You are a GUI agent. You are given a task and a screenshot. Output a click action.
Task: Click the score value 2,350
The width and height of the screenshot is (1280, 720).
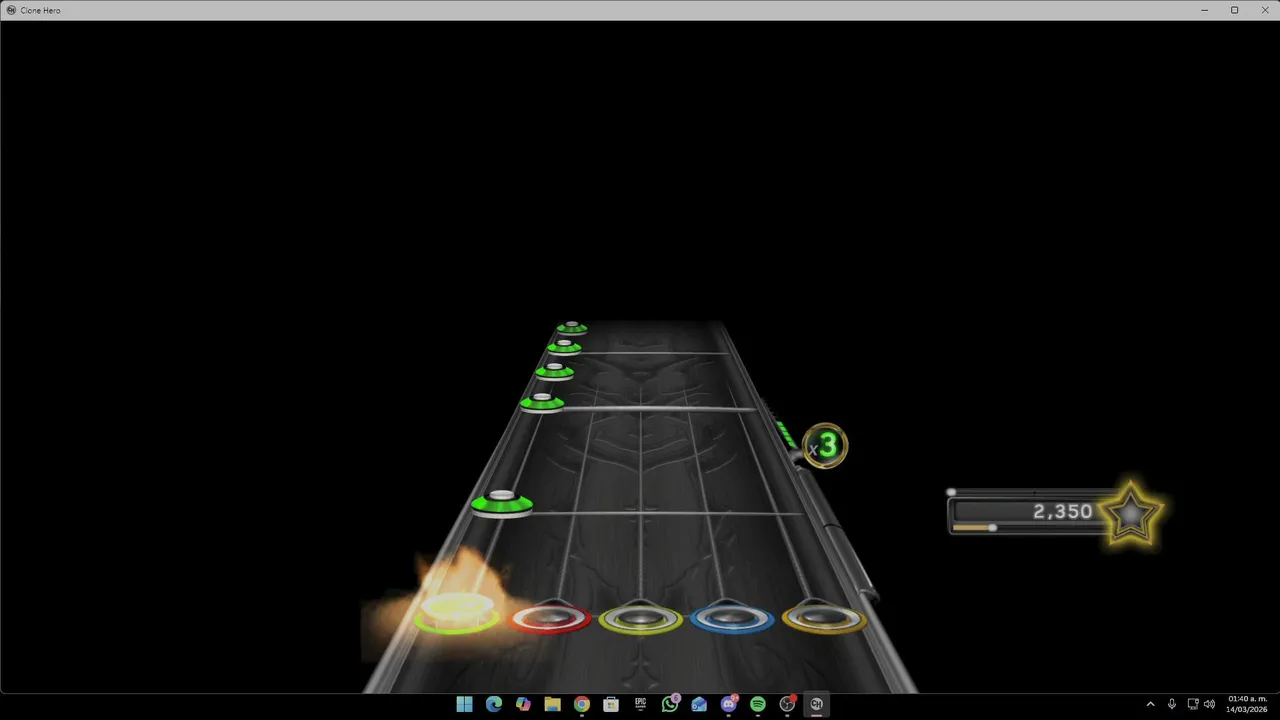(x=1062, y=511)
